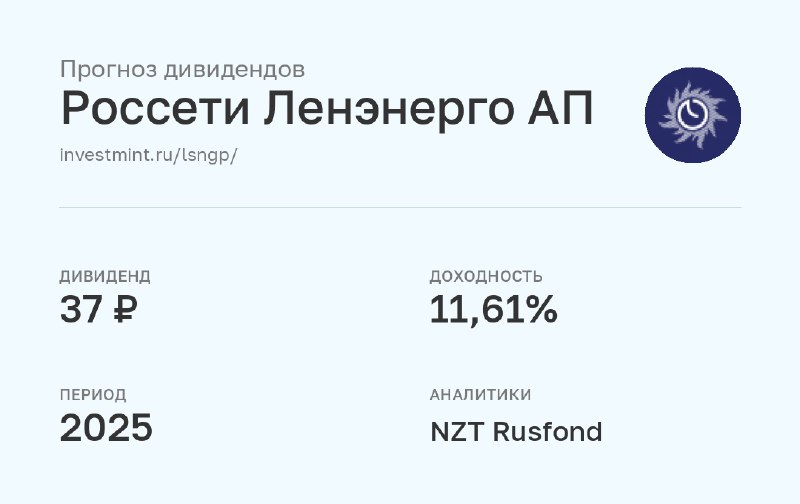Click the analyst name "NZT"

pos(455,432)
